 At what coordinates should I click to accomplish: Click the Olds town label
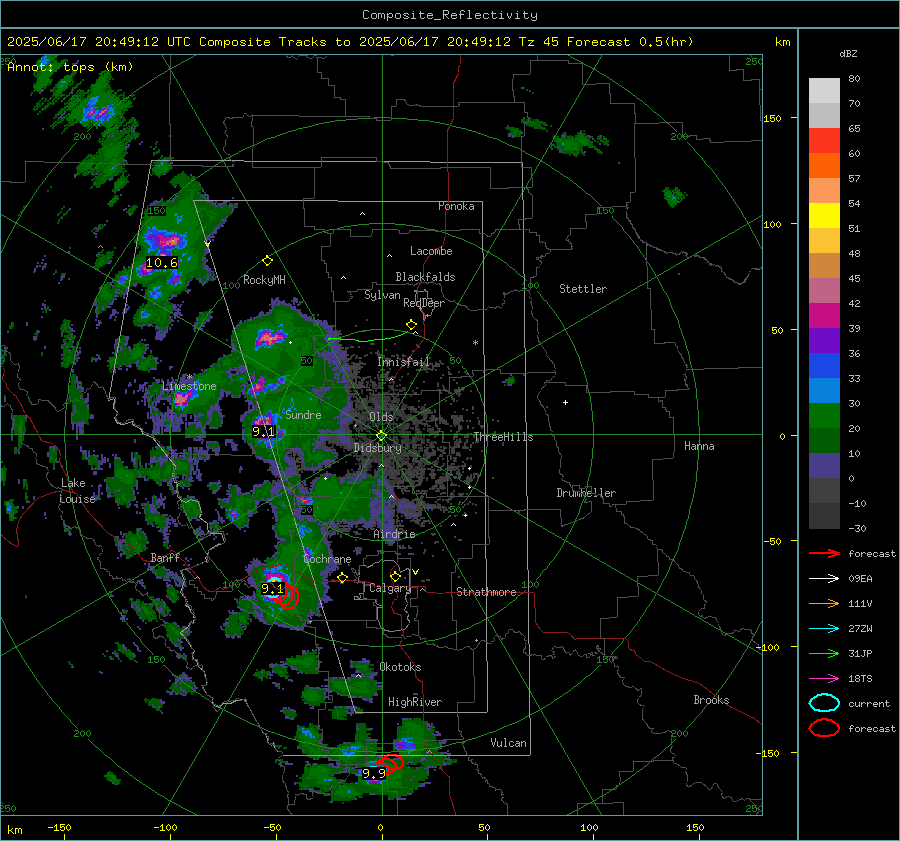point(381,416)
